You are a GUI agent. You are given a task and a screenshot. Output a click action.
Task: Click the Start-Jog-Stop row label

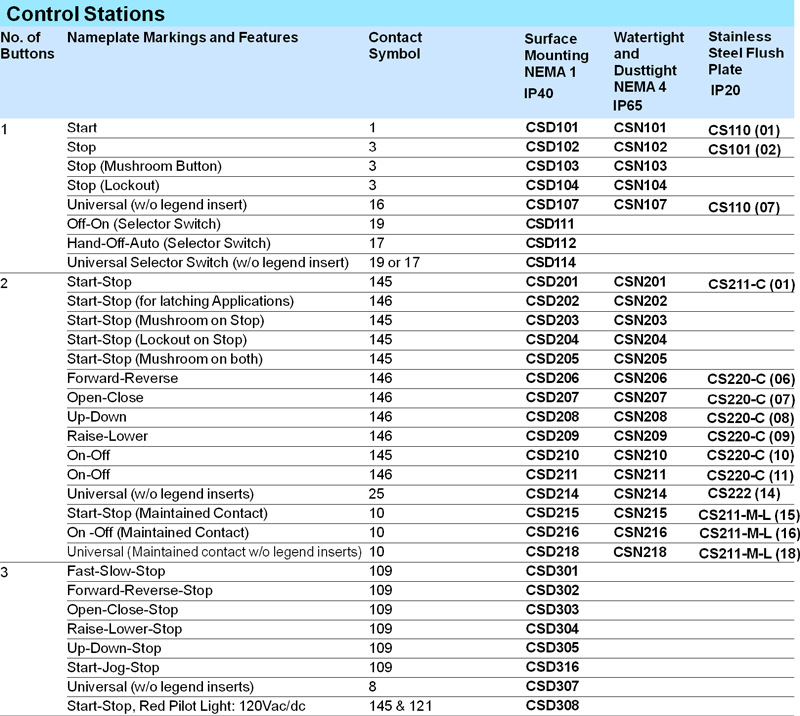point(113,668)
